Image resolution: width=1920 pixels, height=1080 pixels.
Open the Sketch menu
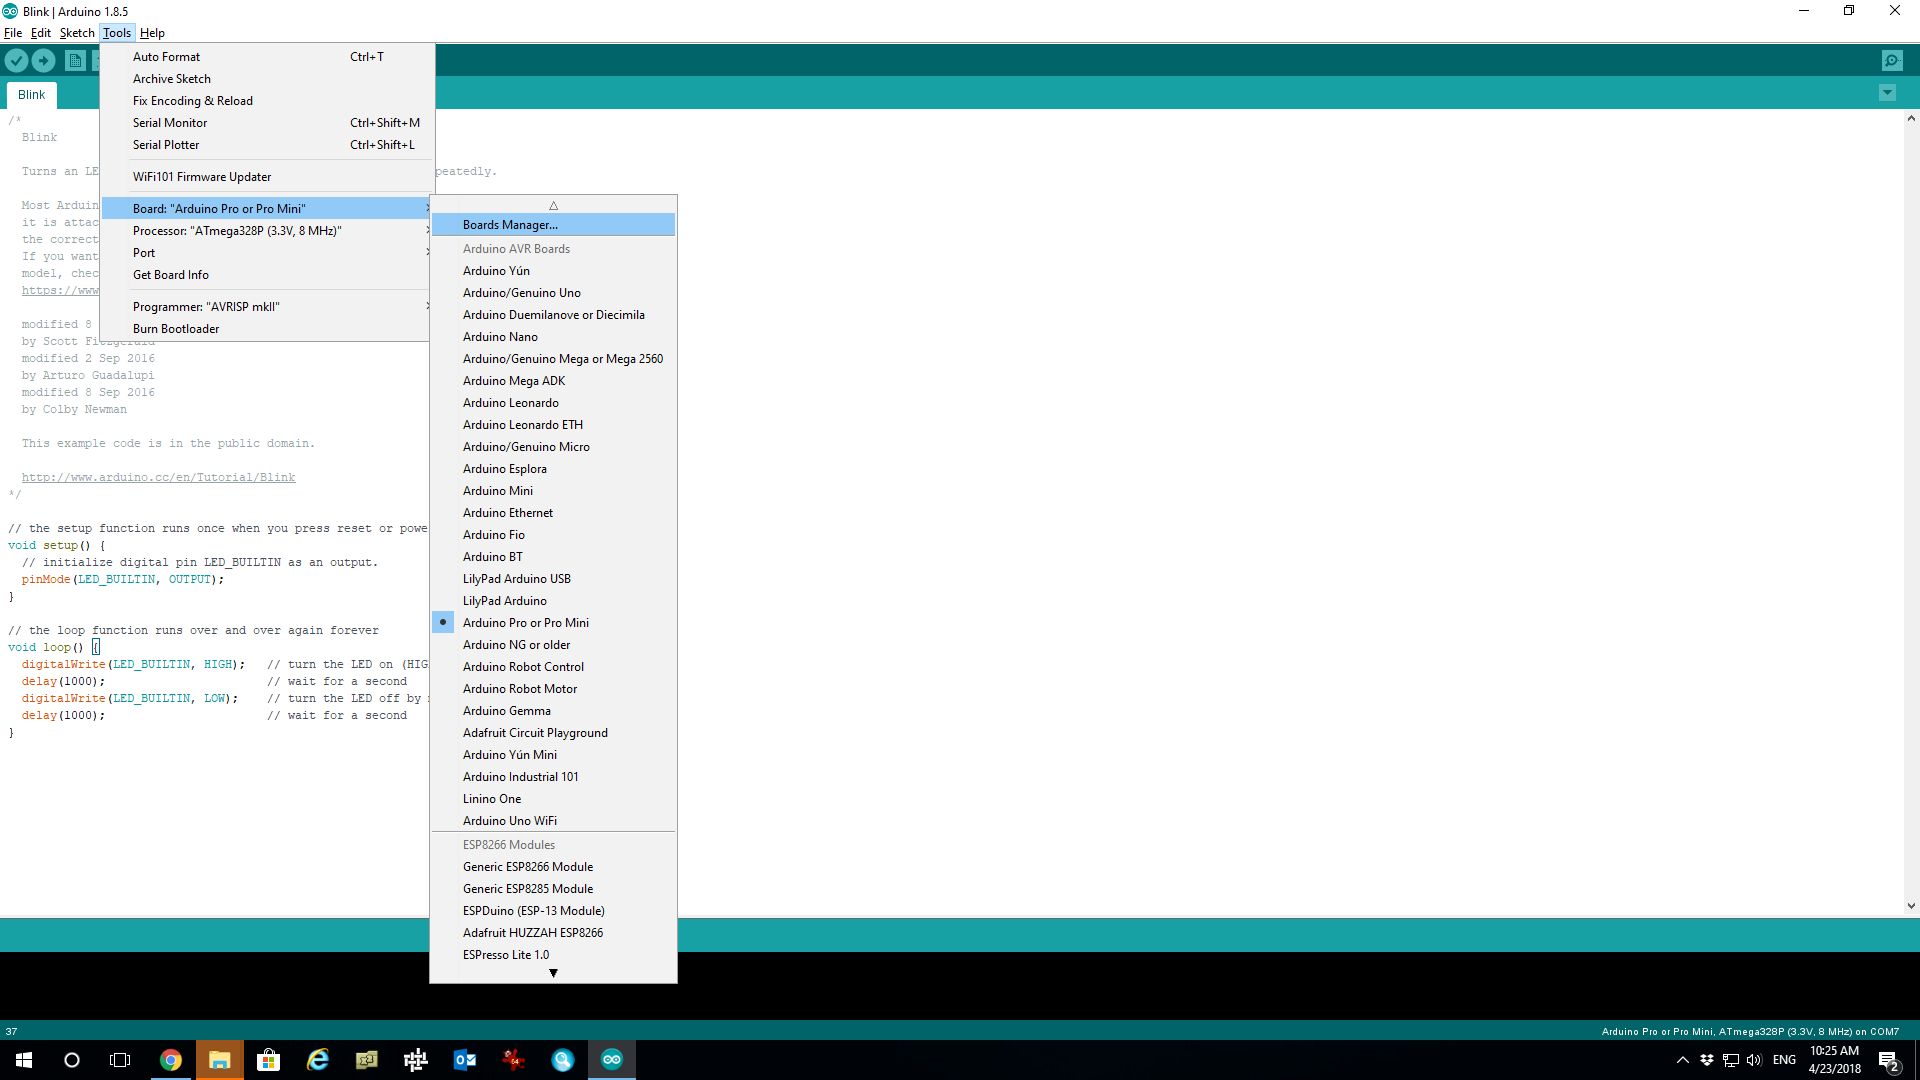(x=77, y=33)
